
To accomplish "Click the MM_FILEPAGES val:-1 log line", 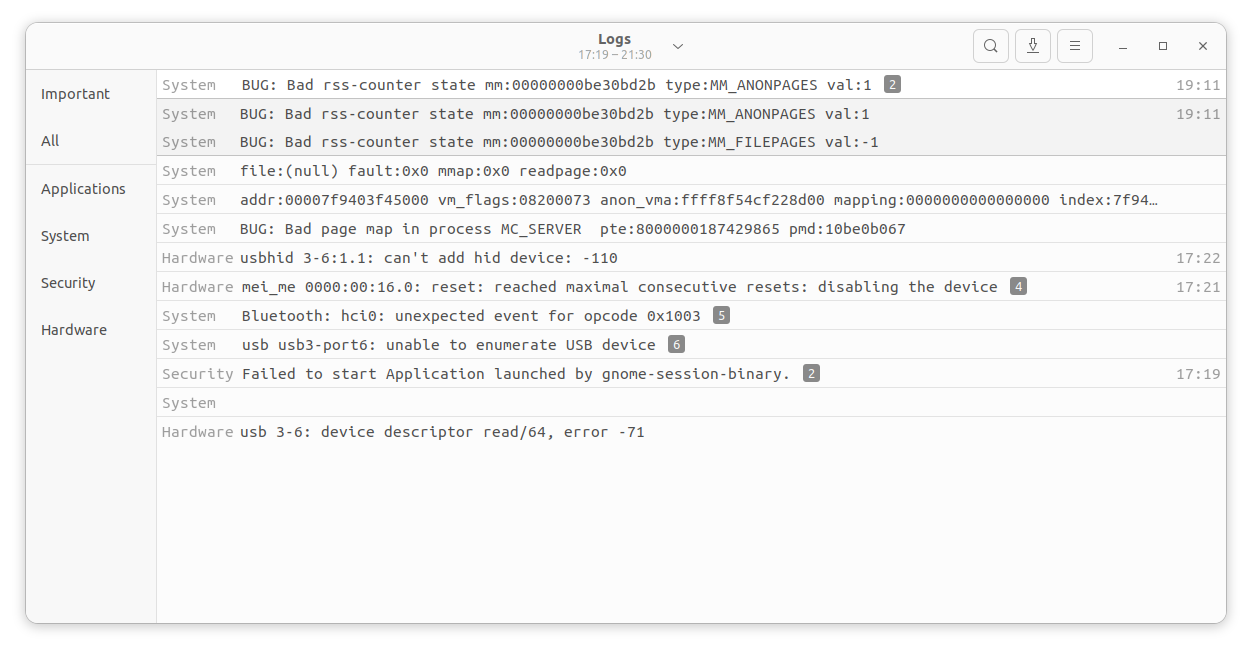I will (x=559, y=142).
